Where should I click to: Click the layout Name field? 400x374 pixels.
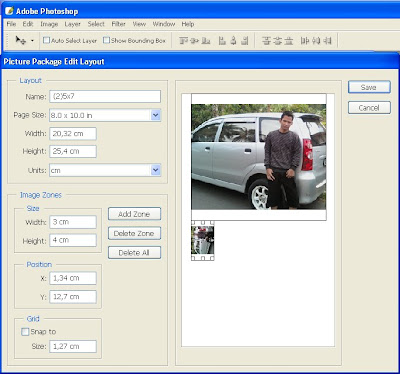coord(105,97)
